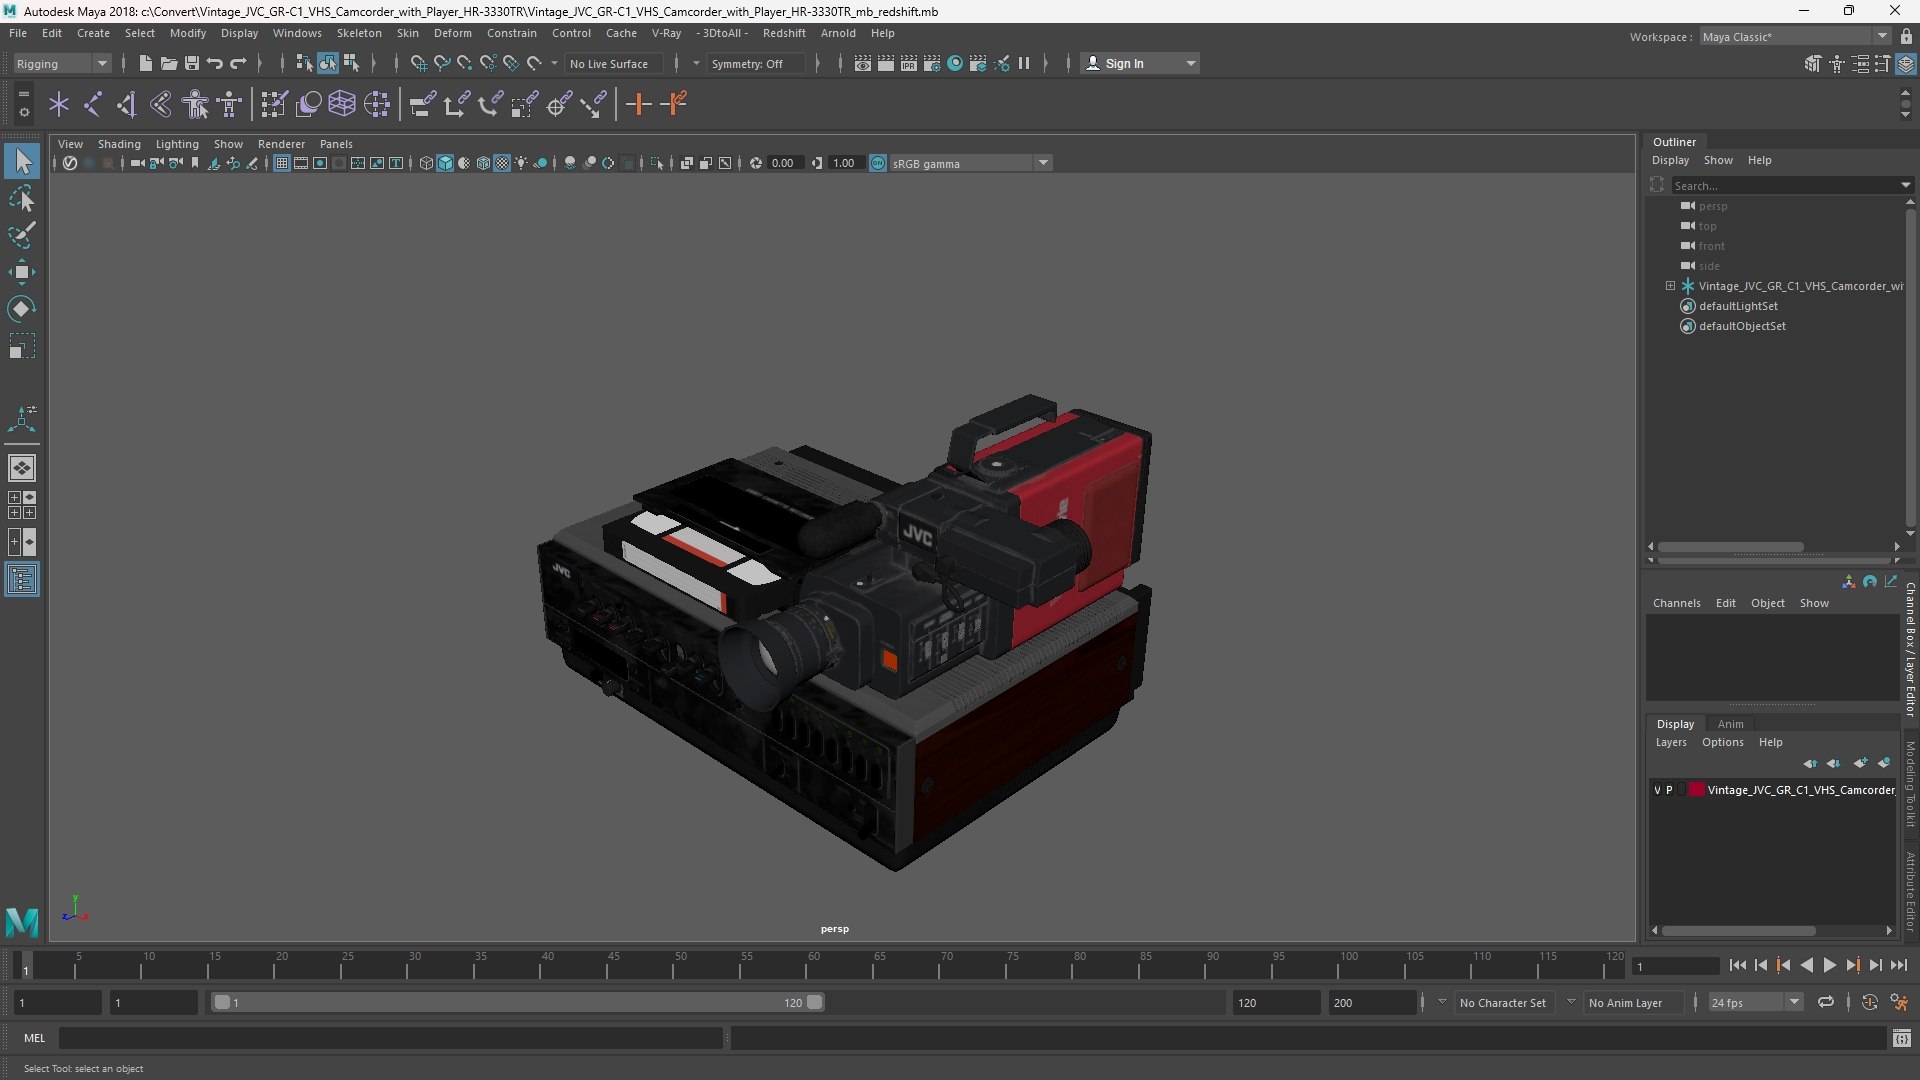The height and width of the screenshot is (1080, 1920).
Task: Click the Undo arrow icon
Action: [x=215, y=63]
